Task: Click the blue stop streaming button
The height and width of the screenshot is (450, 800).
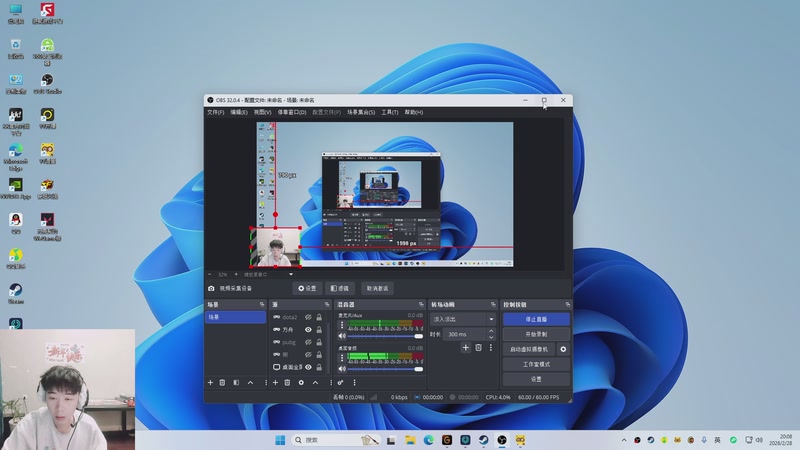Action: coord(536,319)
